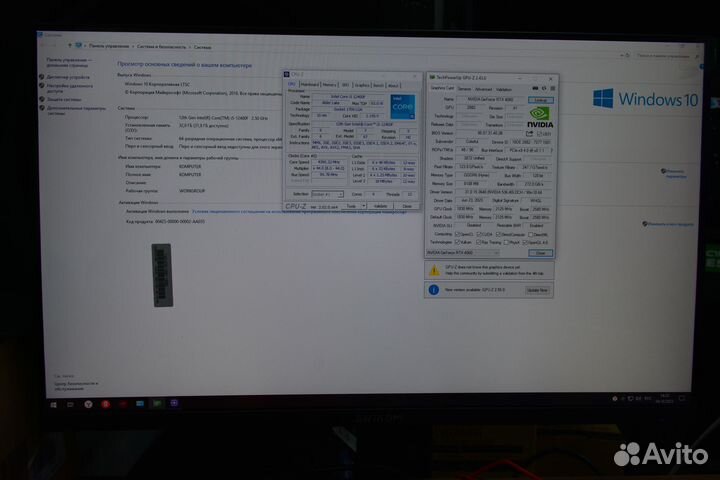The height and width of the screenshot is (480, 720).
Task: Toggle the OpenGL 4.6 checkbox in GPU-Z
Action: click(x=525, y=242)
